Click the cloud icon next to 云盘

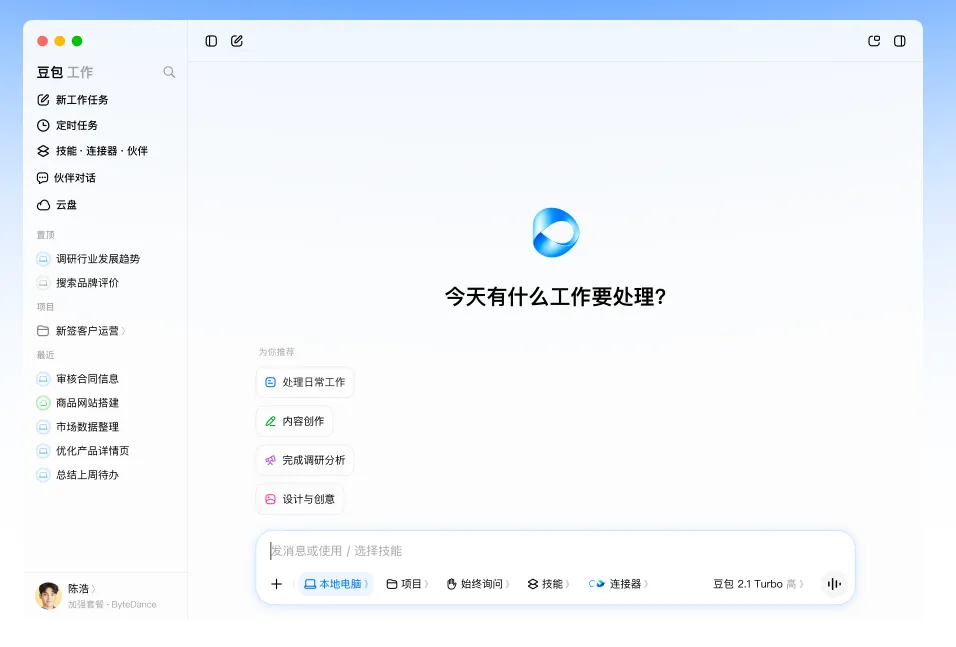(43, 205)
